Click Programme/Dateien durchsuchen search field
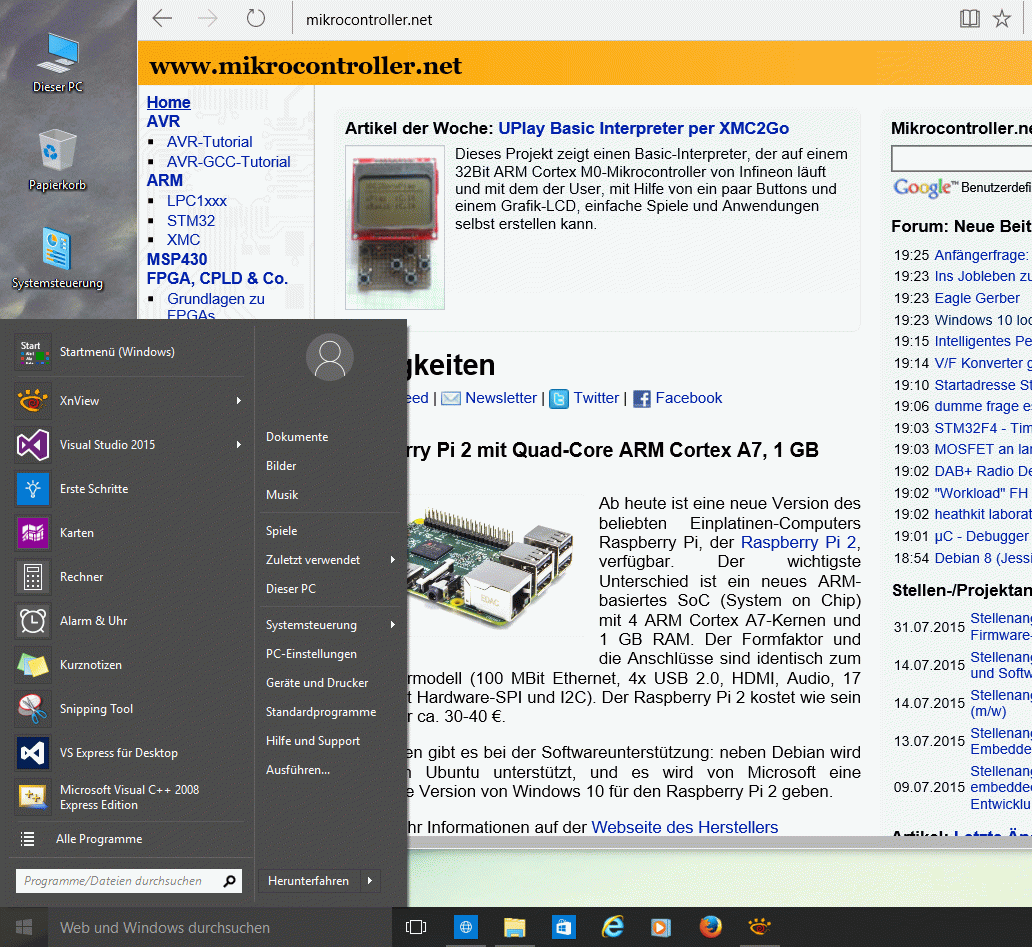This screenshot has height=947, width=1032. point(129,881)
